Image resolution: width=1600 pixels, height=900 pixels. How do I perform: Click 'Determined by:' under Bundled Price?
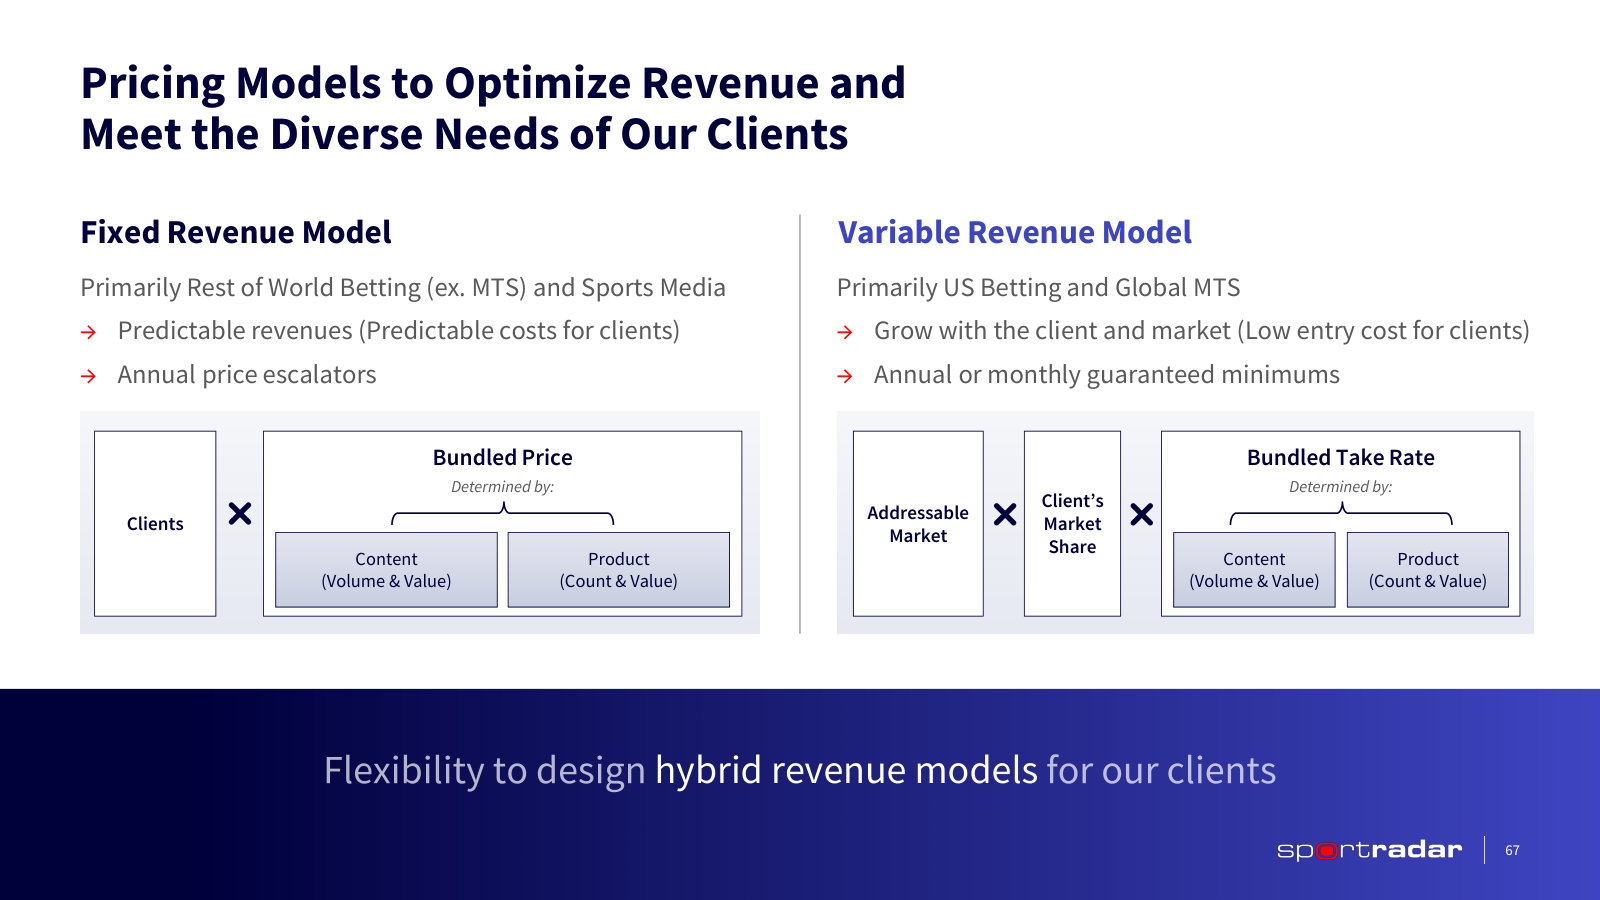502,487
